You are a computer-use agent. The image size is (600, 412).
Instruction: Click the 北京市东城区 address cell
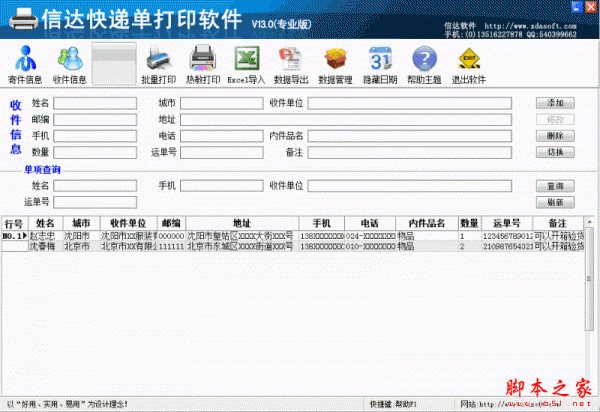[242, 246]
